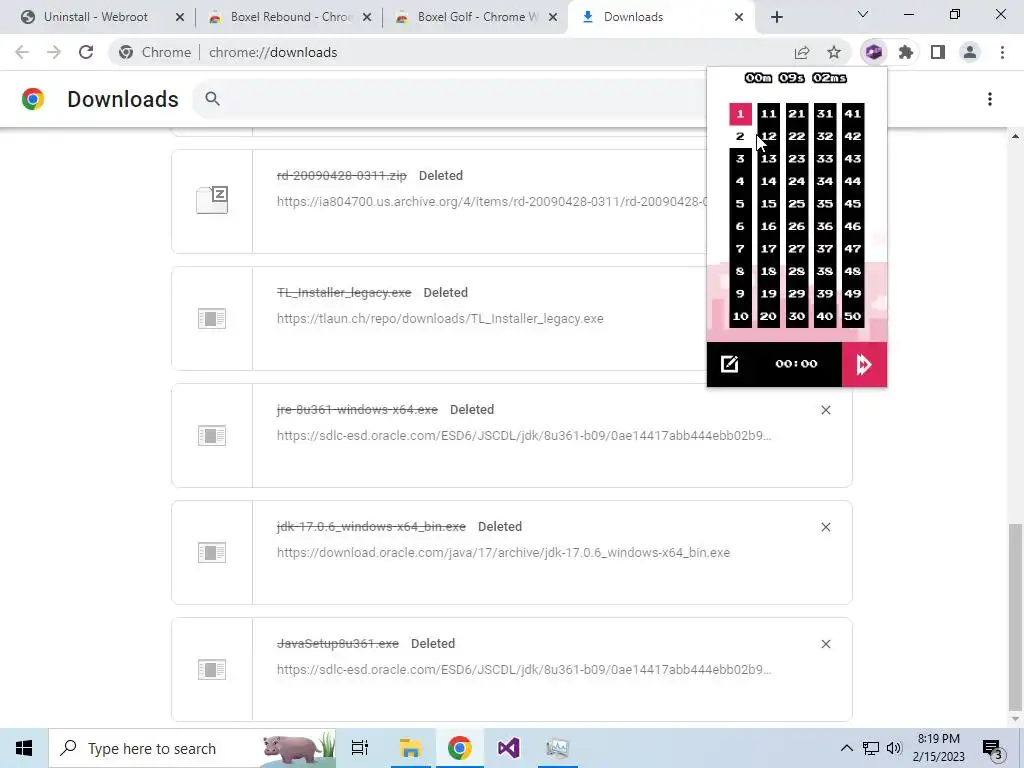Click the search magnifier in Downloads header
The width and height of the screenshot is (1024, 768).
click(x=212, y=99)
